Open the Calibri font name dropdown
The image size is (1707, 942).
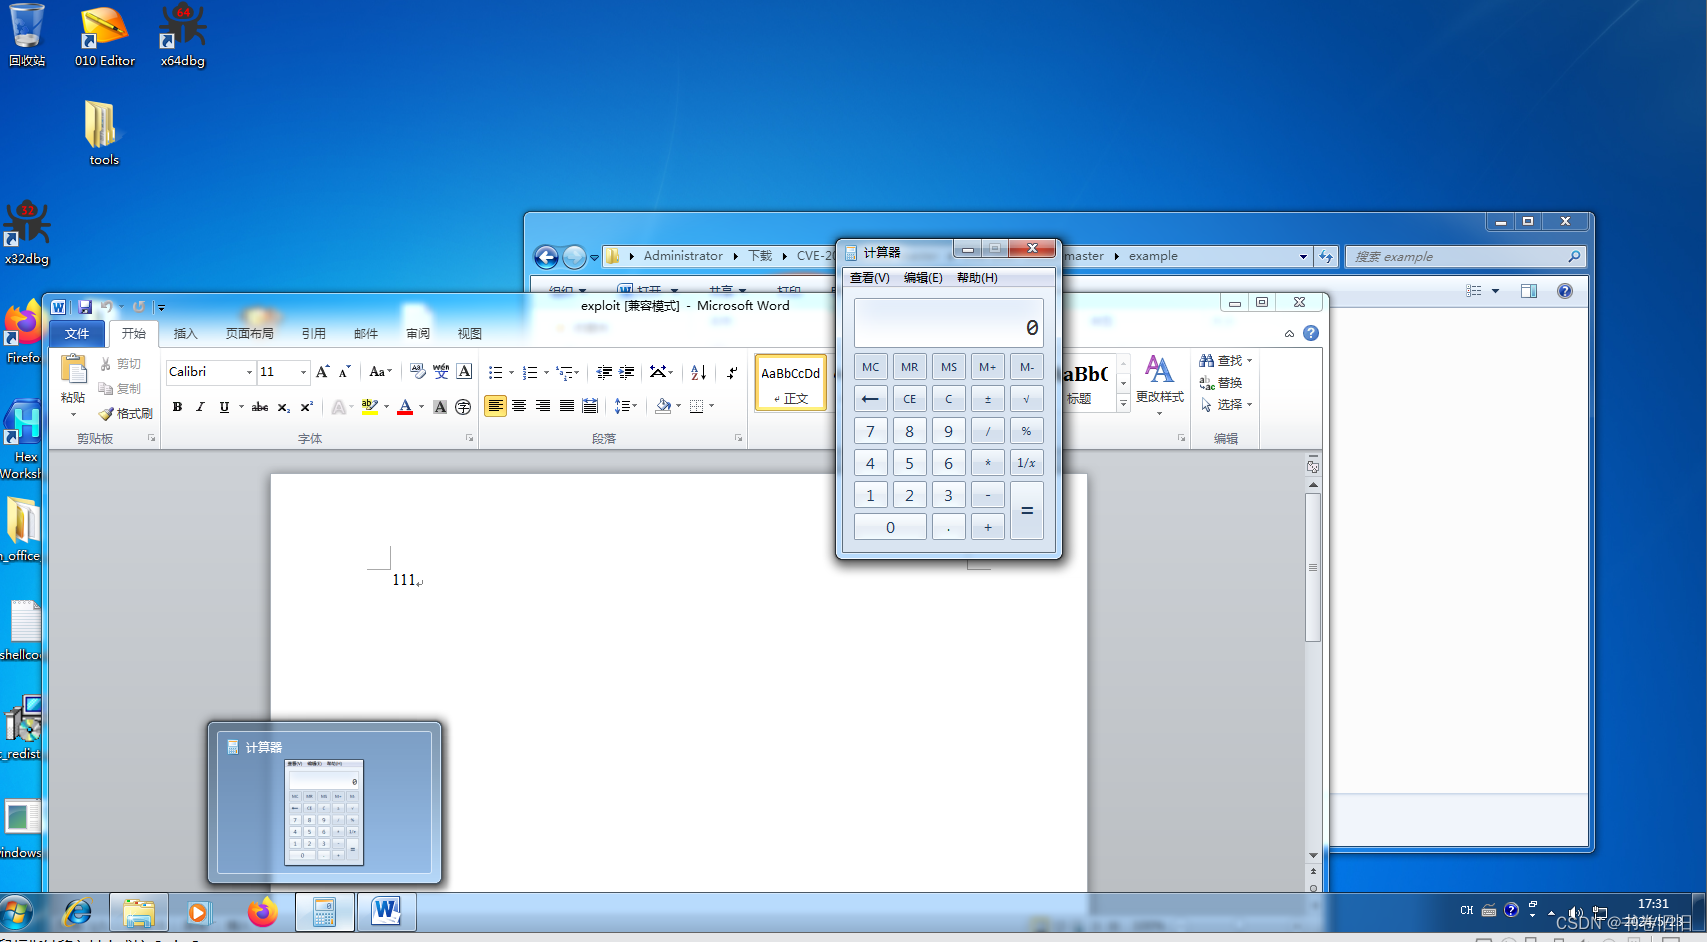click(249, 372)
